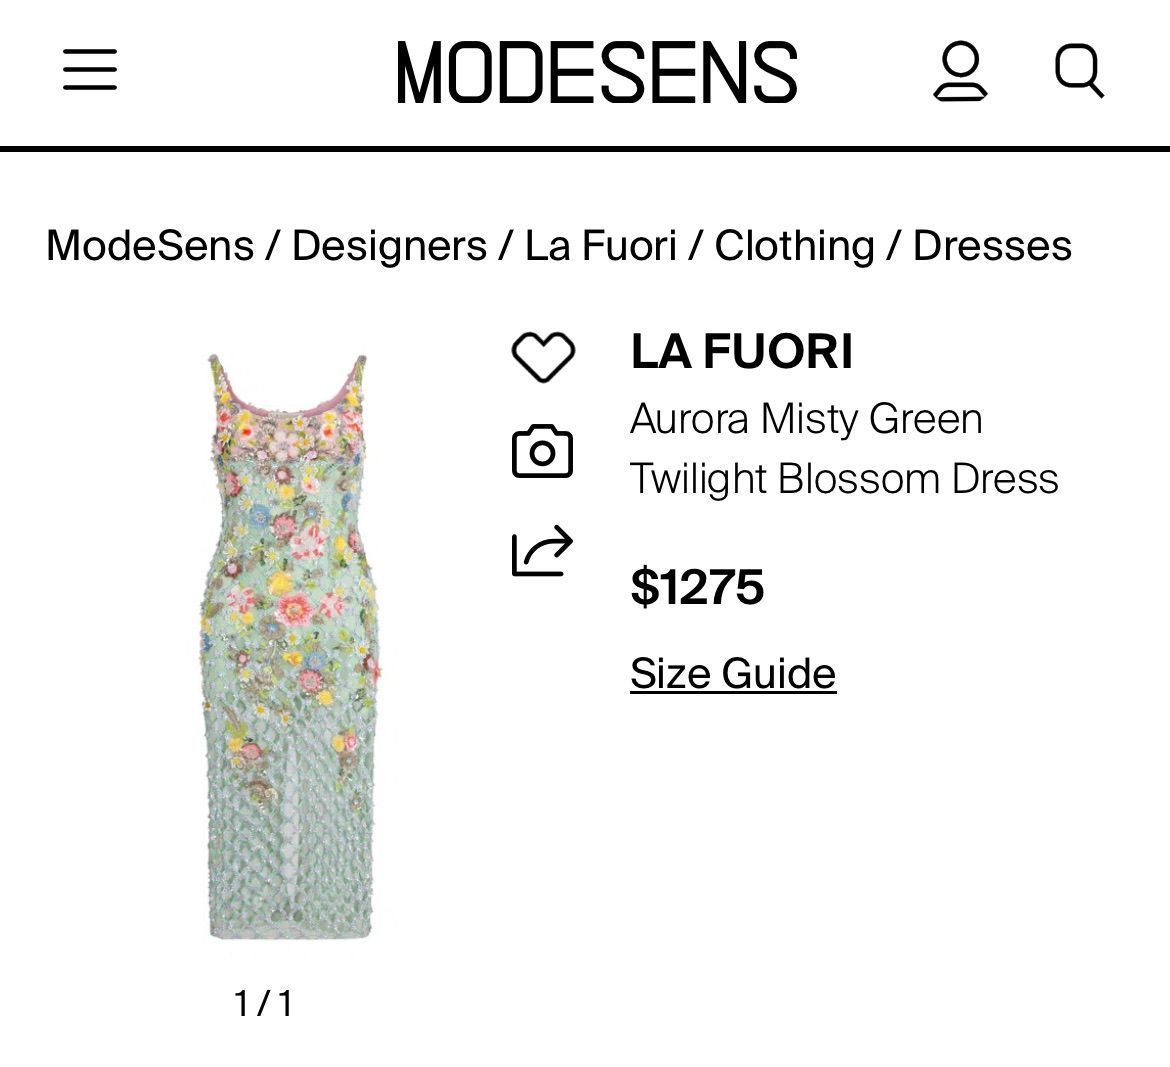Screen dimensions: 1170x1067
Task: Click the black header divider line
Action: [585, 150]
